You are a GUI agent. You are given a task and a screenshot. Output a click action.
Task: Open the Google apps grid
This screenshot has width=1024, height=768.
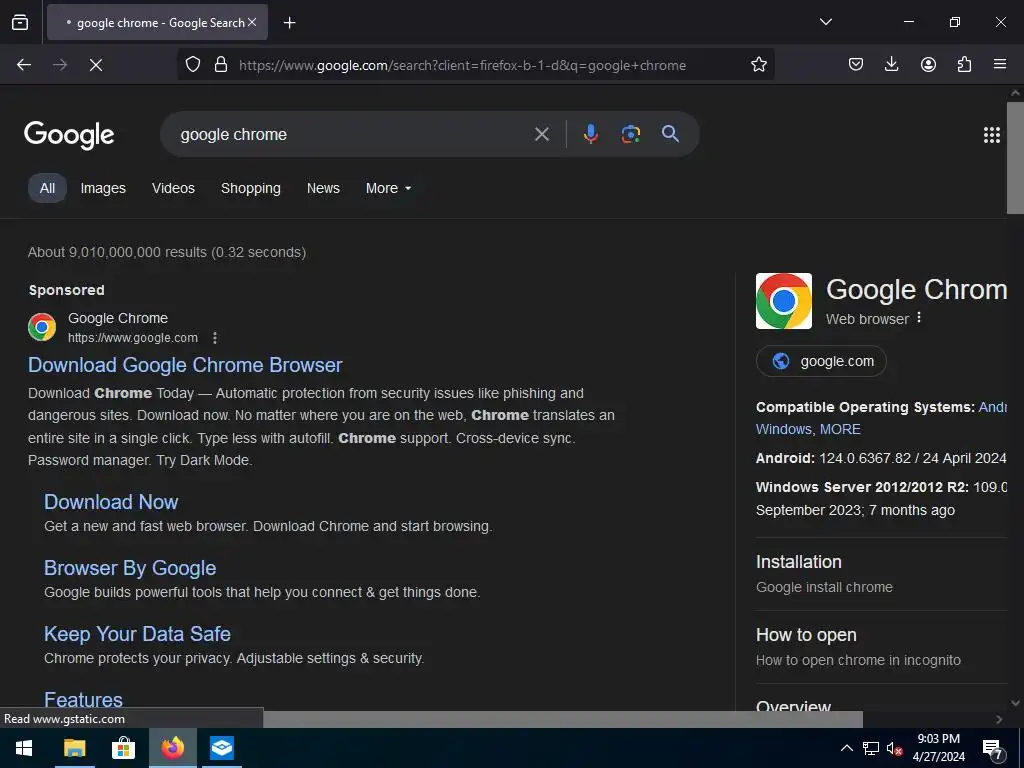click(x=991, y=135)
